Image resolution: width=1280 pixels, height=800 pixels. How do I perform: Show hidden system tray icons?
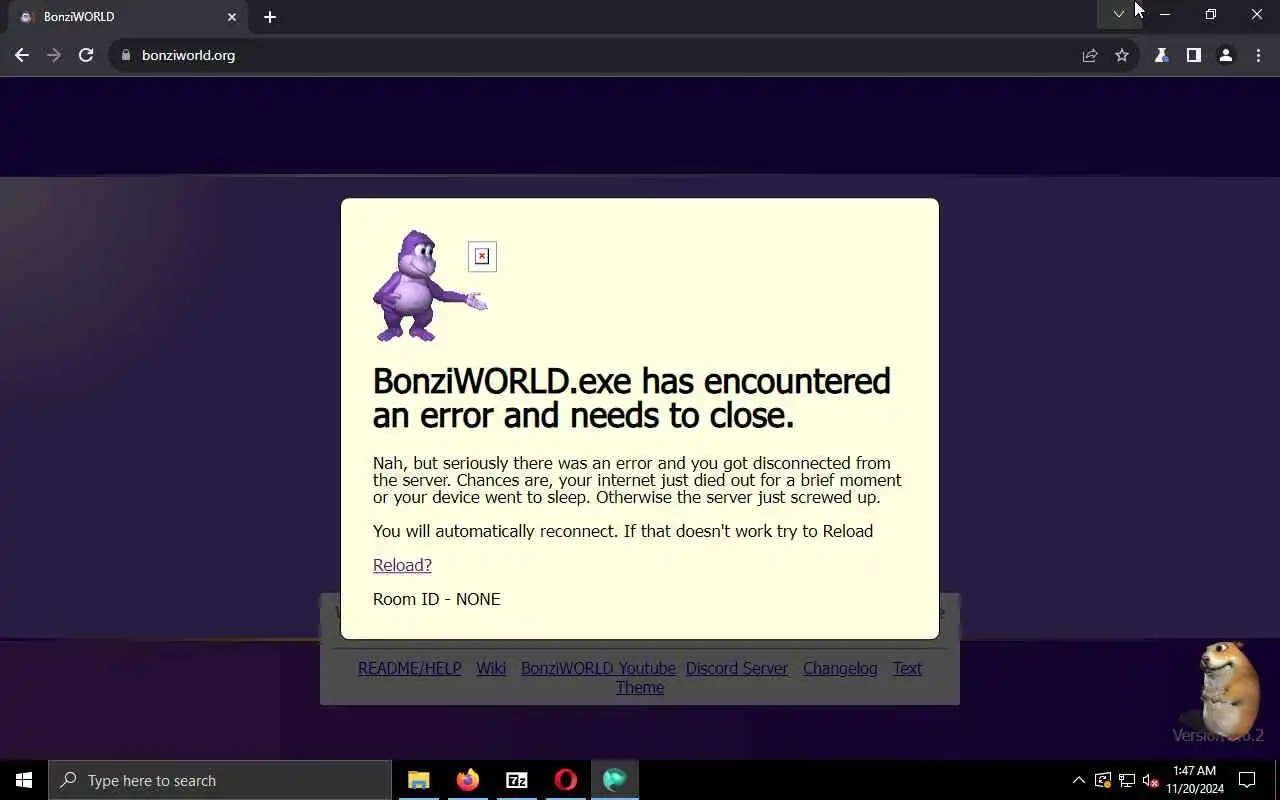pyautogui.click(x=1078, y=780)
